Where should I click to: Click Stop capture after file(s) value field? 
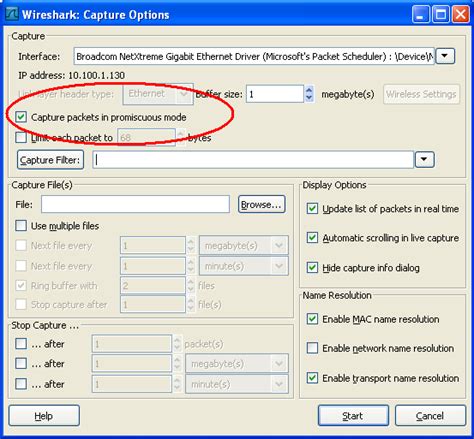pos(153,304)
